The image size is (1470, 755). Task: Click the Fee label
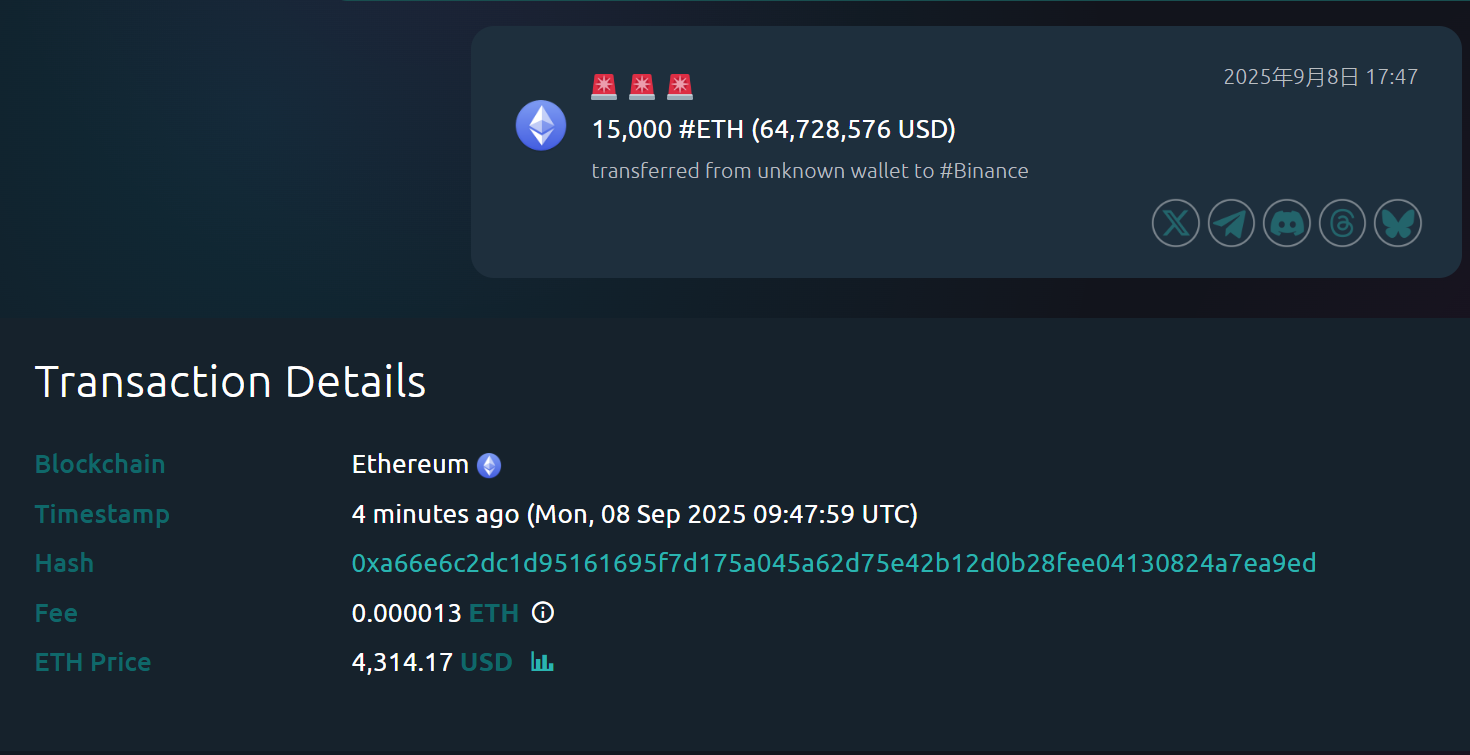tap(55, 612)
